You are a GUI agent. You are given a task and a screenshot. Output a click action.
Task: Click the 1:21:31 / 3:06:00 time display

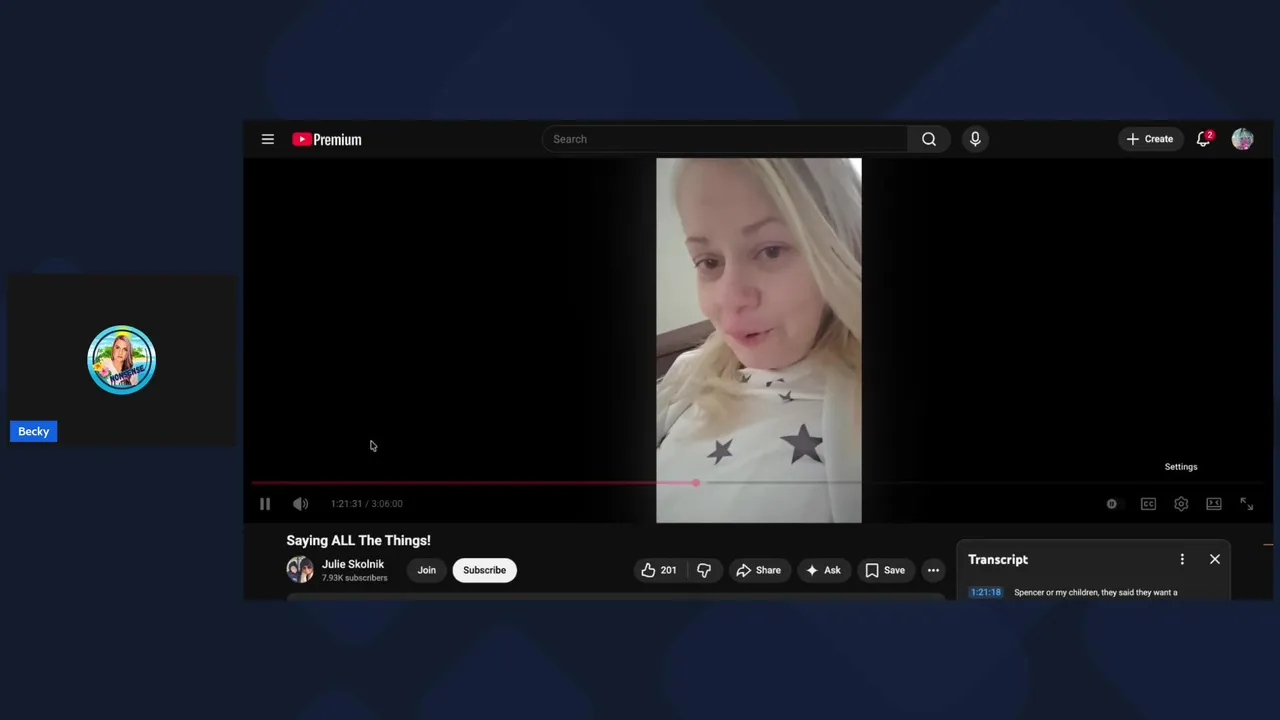[367, 504]
